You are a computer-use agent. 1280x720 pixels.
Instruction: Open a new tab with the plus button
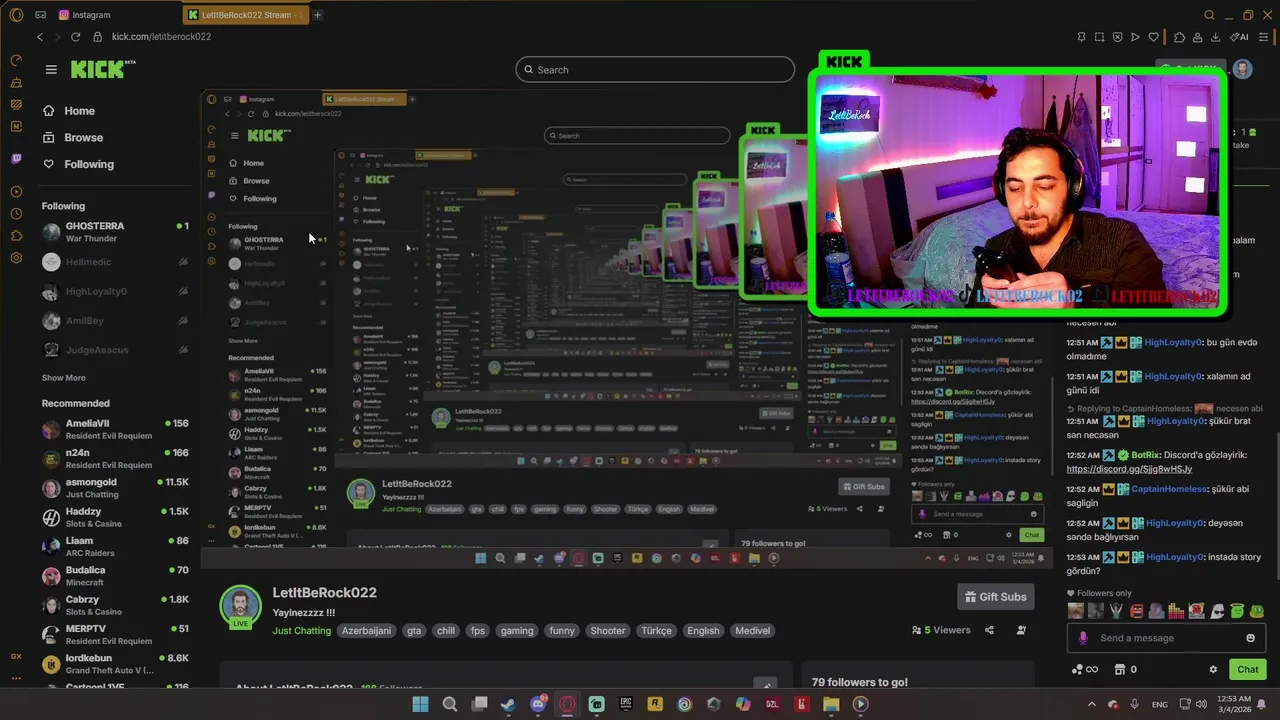tap(317, 15)
